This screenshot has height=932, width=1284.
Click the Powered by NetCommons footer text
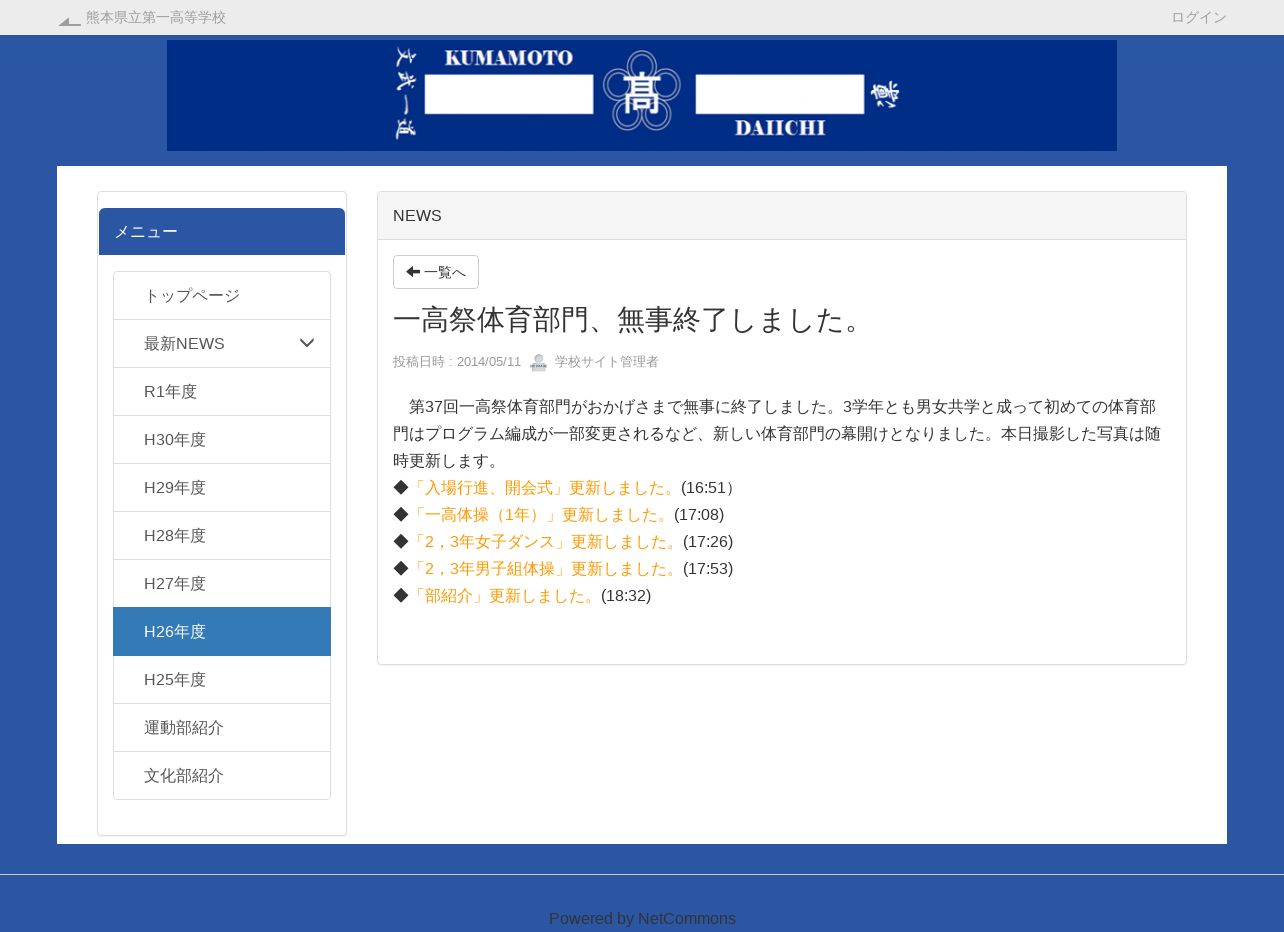tap(642, 919)
